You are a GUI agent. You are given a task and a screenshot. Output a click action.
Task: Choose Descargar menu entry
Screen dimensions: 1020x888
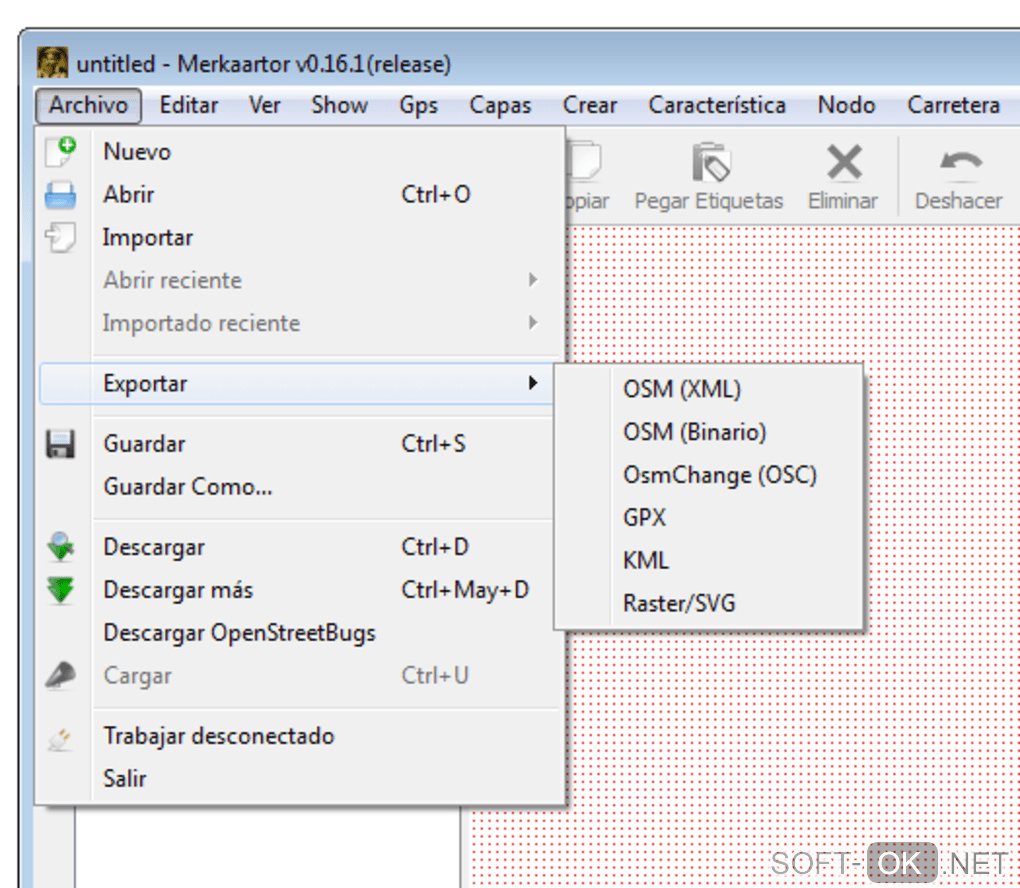pos(299,546)
